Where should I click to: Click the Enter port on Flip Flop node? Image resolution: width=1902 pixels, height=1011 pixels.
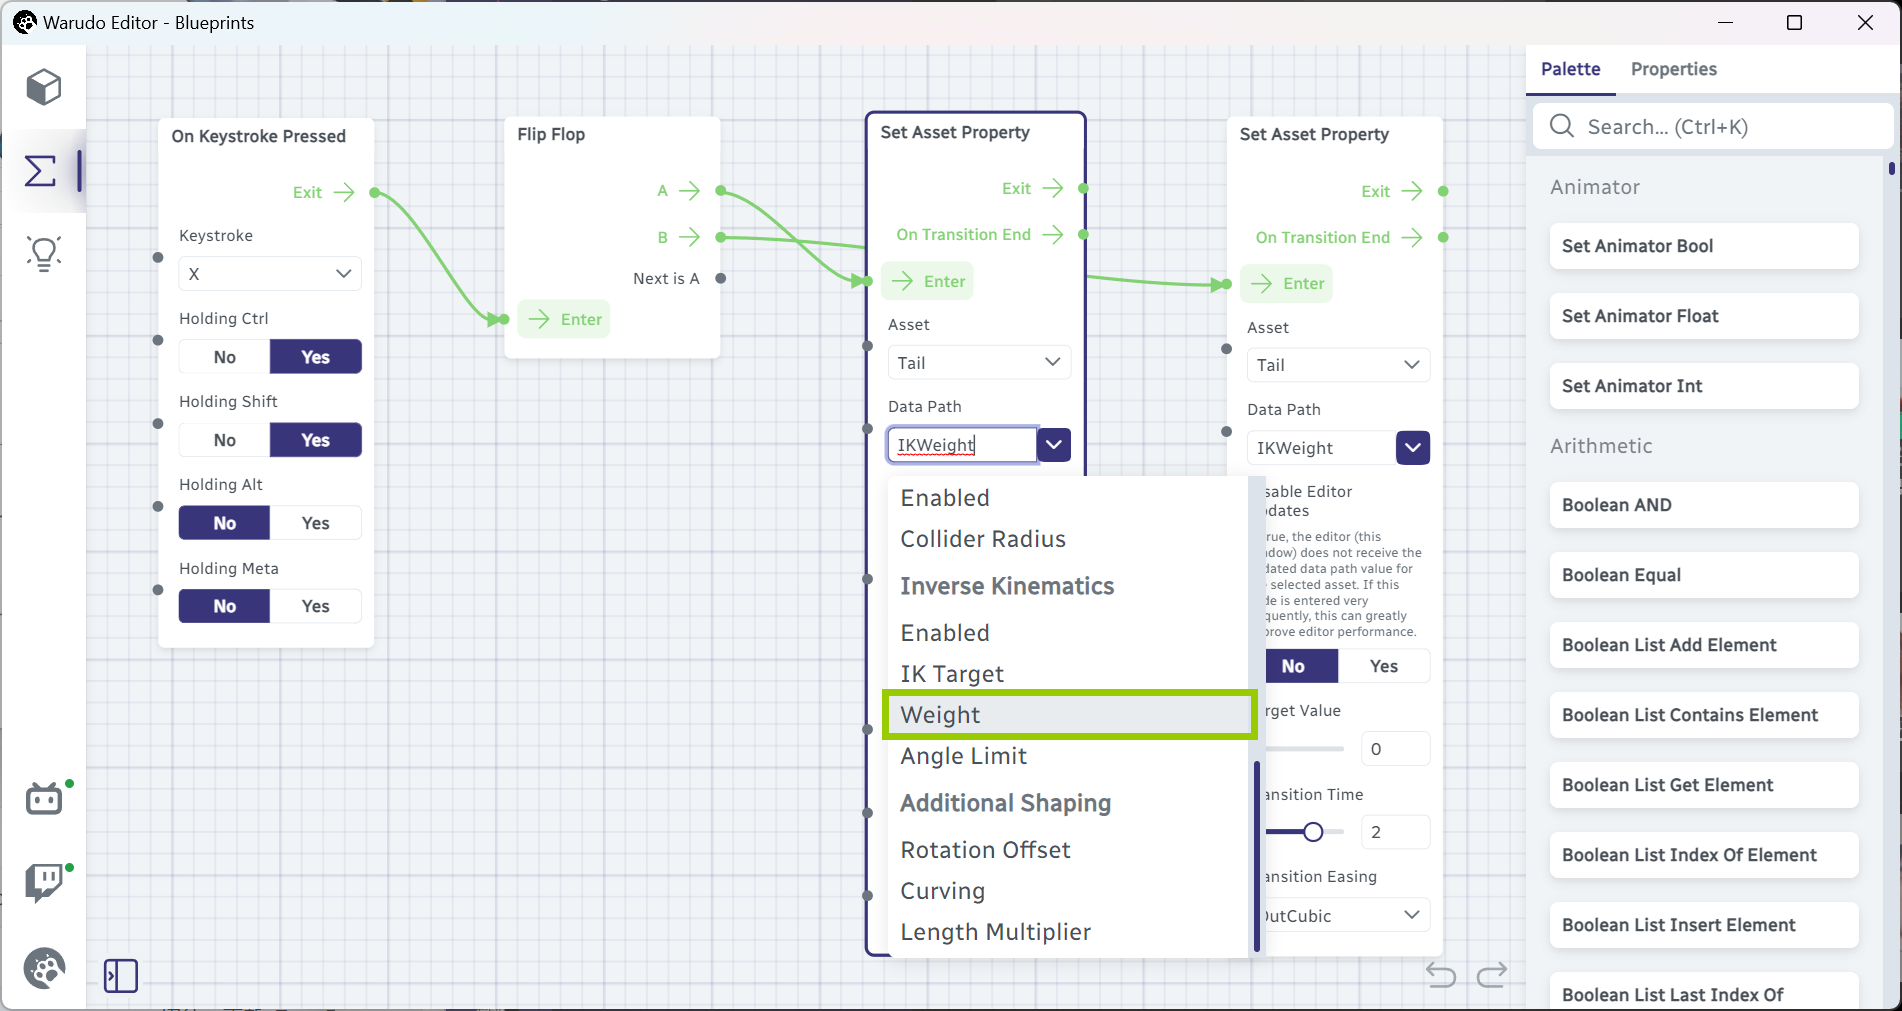564,319
